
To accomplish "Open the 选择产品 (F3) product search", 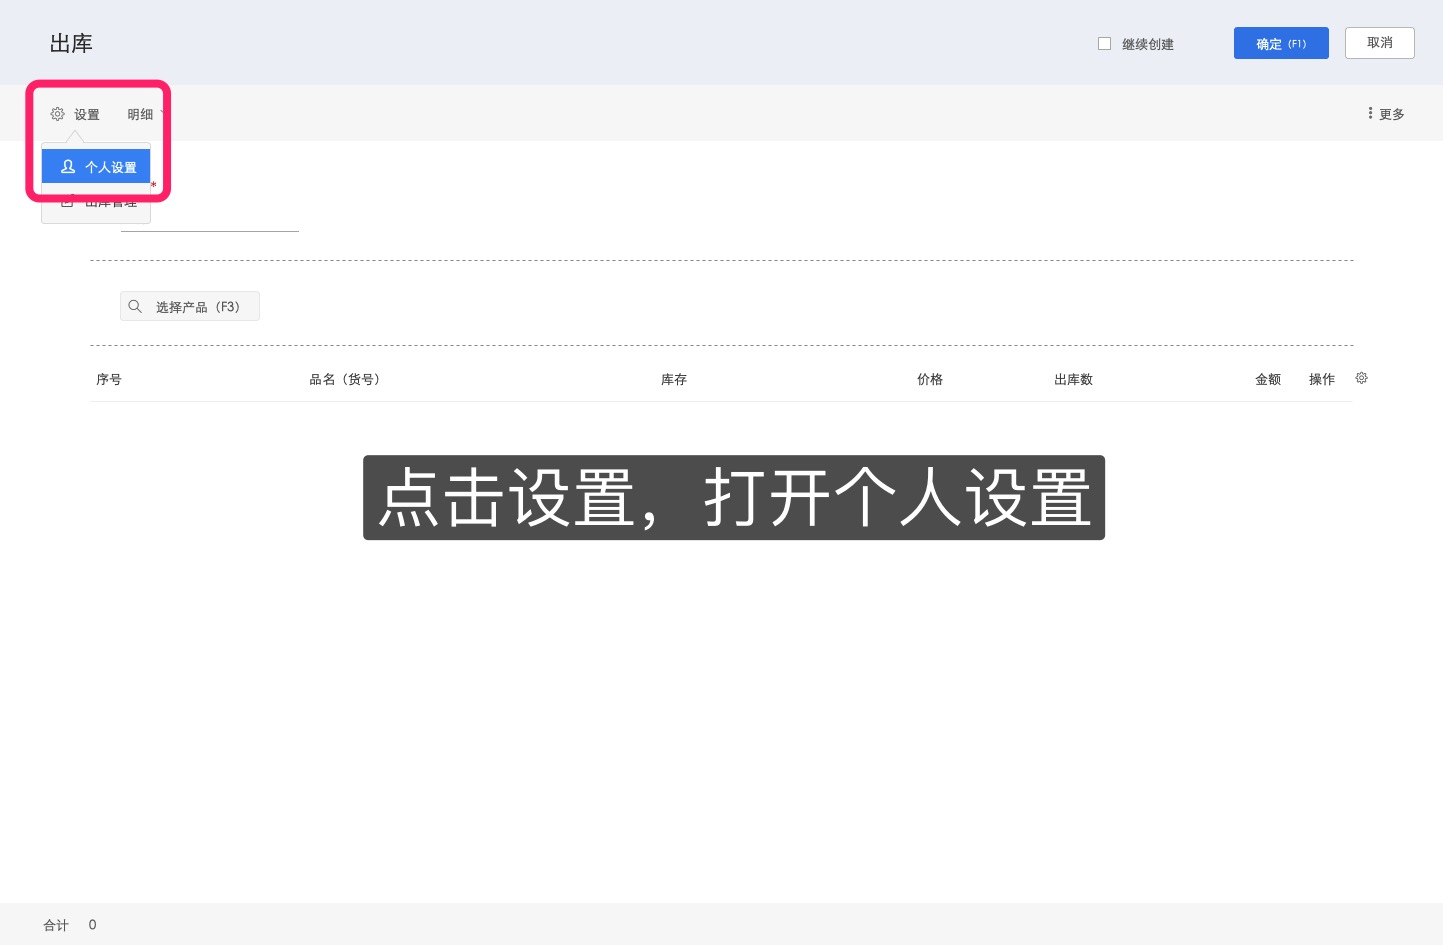I will click(190, 306).
